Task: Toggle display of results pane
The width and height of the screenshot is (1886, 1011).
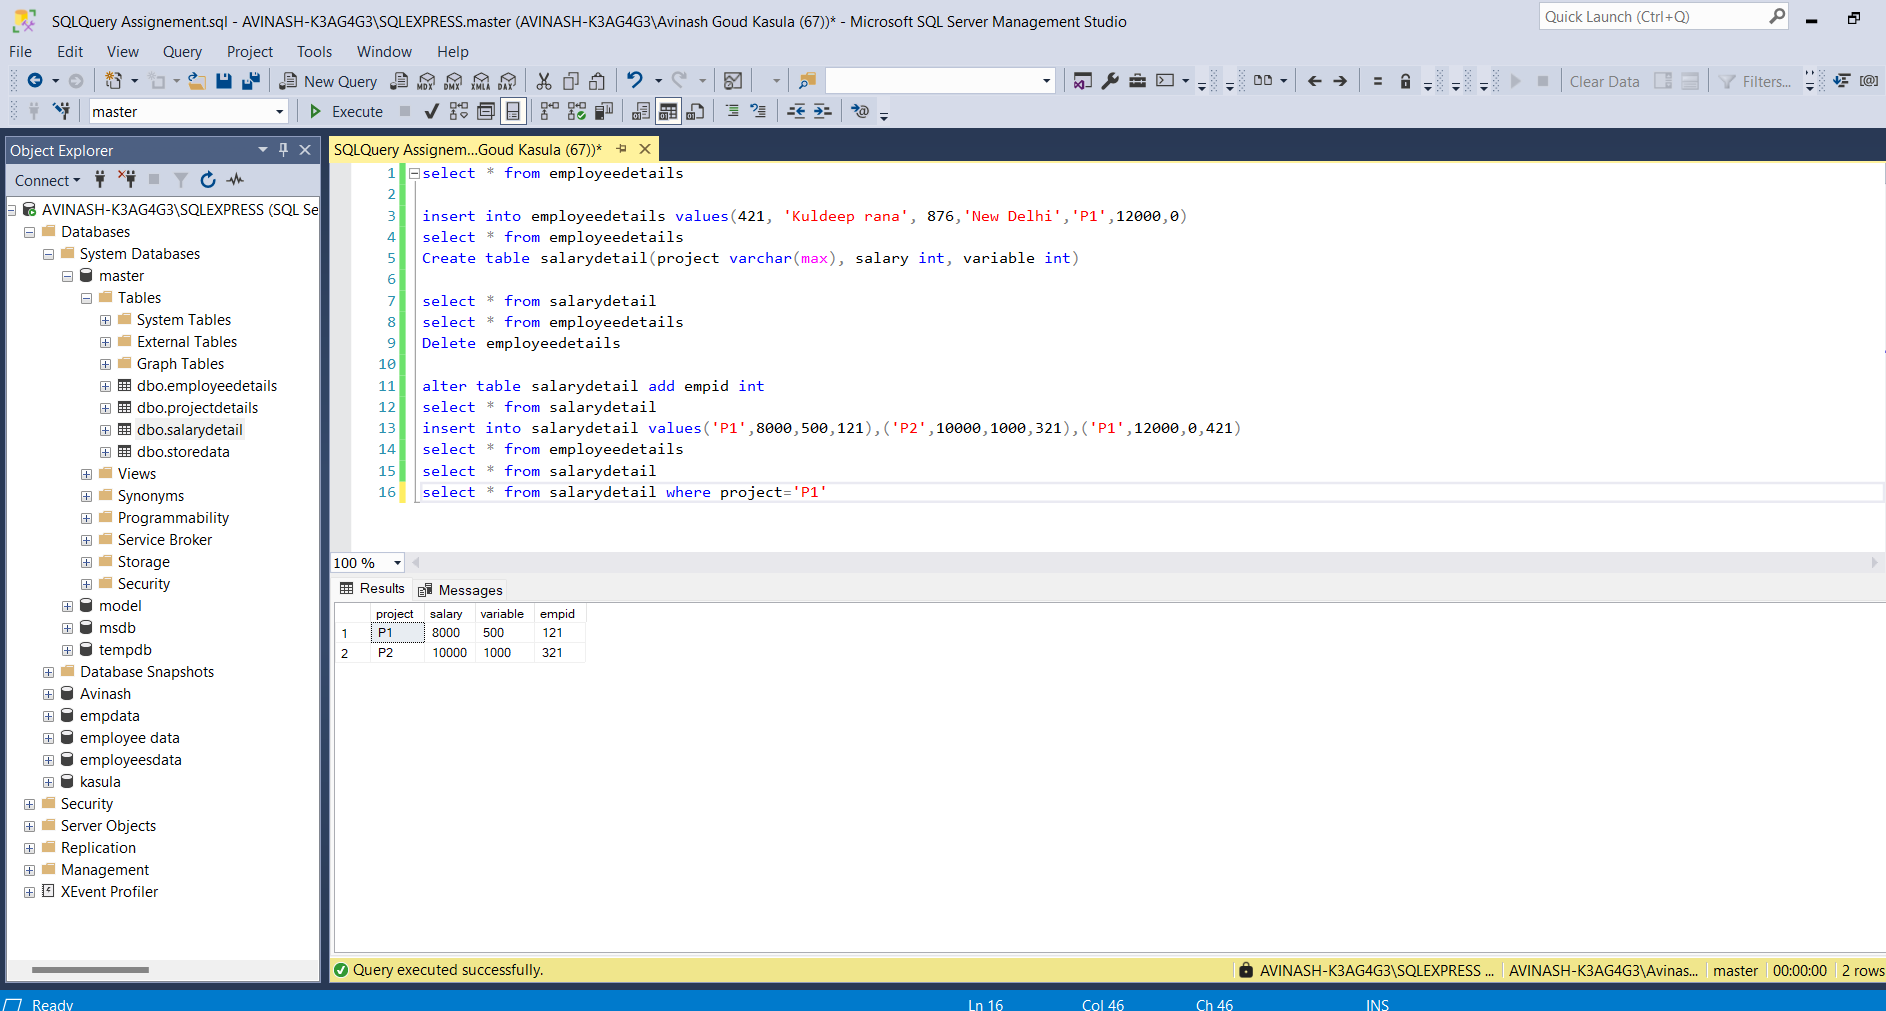Action: (512, 111)
